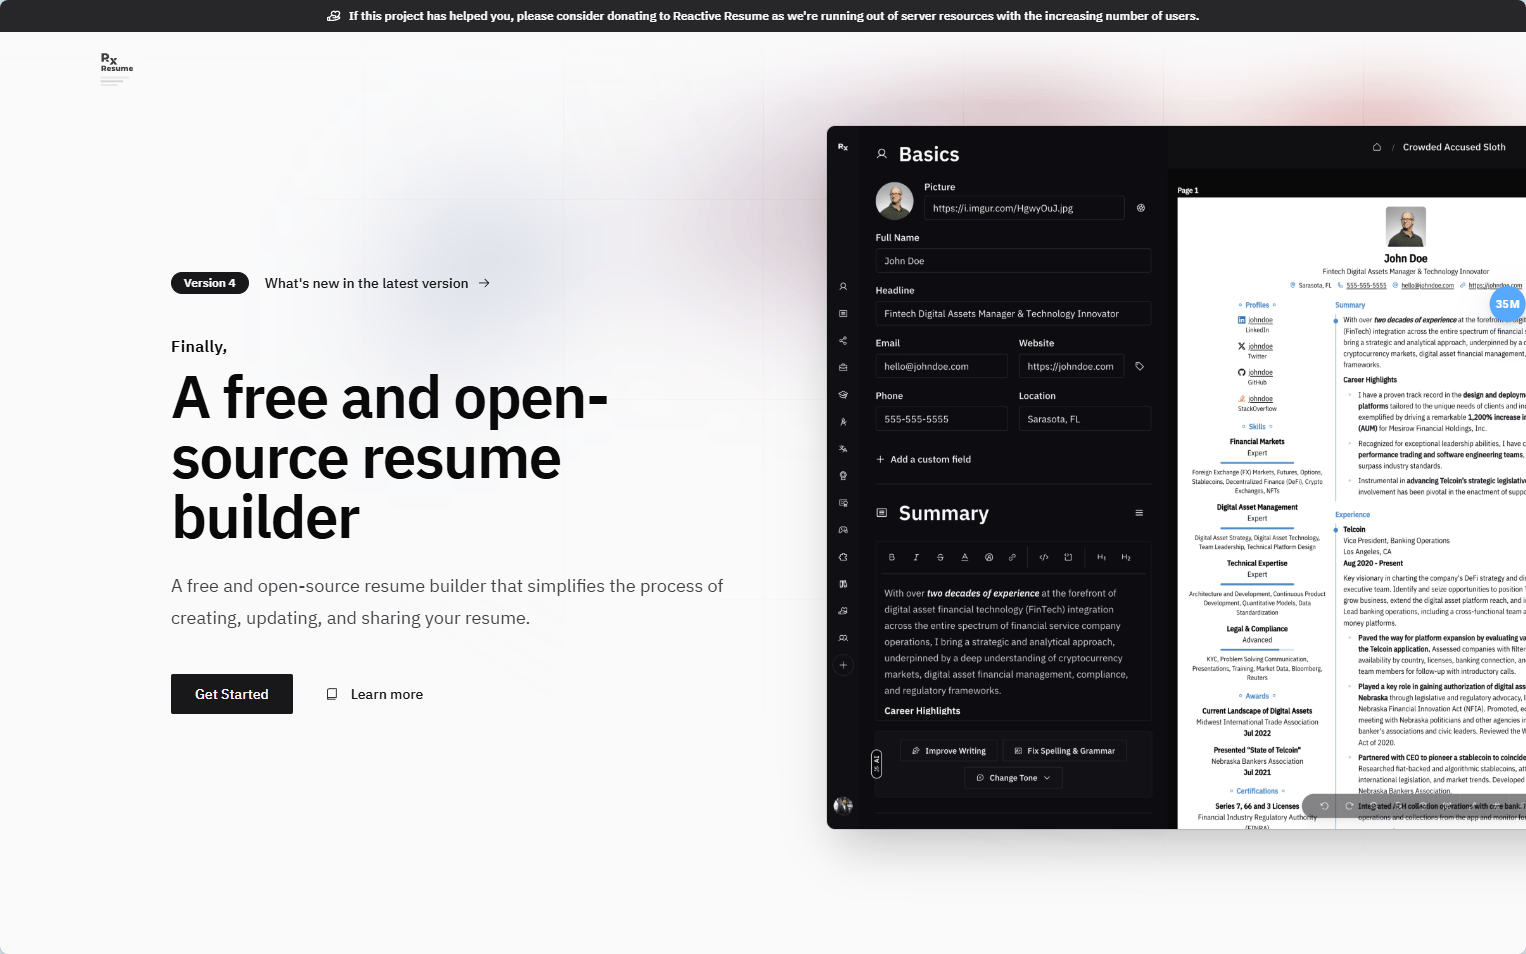Click the johndoe LinkedIn link in the preview
Viewport: 1526px width, 954px height.
1260,320
